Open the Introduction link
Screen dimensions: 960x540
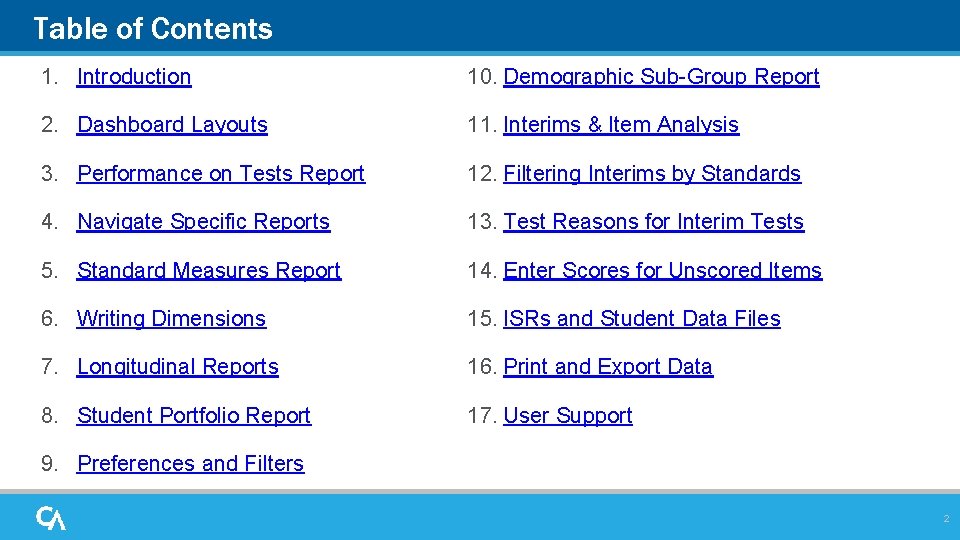click(134, 77)
